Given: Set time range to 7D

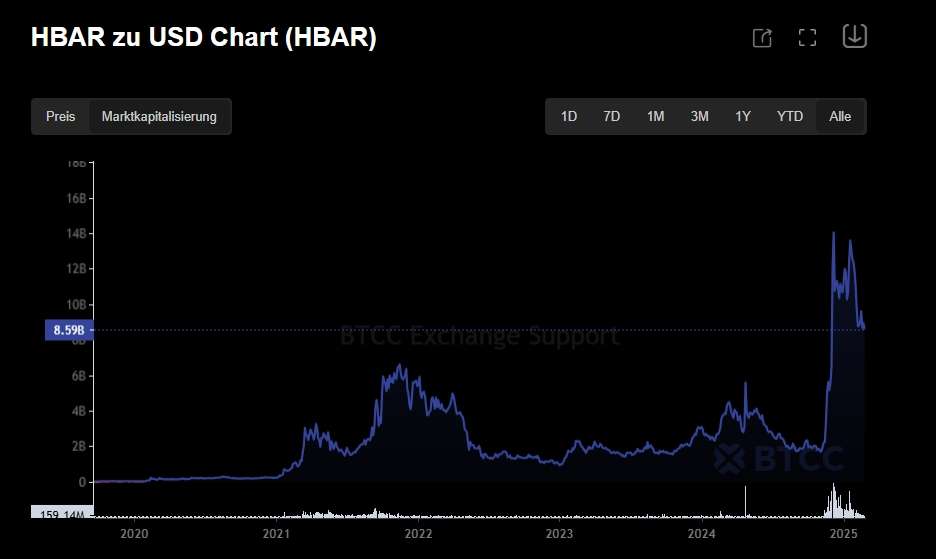Looking at the screenshot, I should click(x=611, y=116).
